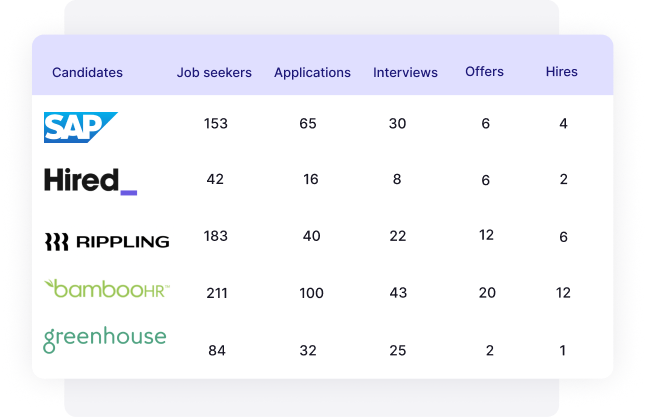This screenshot has width=646, height=417.
Task: Click the Interviews column header
Action: (405, 73)
